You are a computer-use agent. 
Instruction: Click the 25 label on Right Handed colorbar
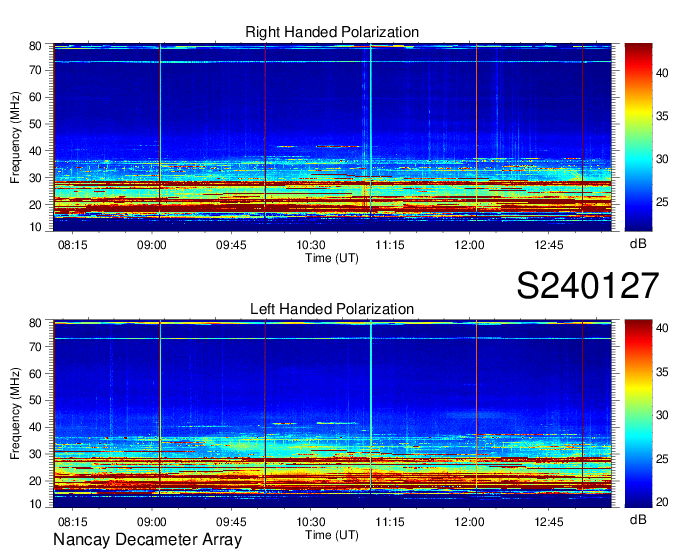point(662,202)
